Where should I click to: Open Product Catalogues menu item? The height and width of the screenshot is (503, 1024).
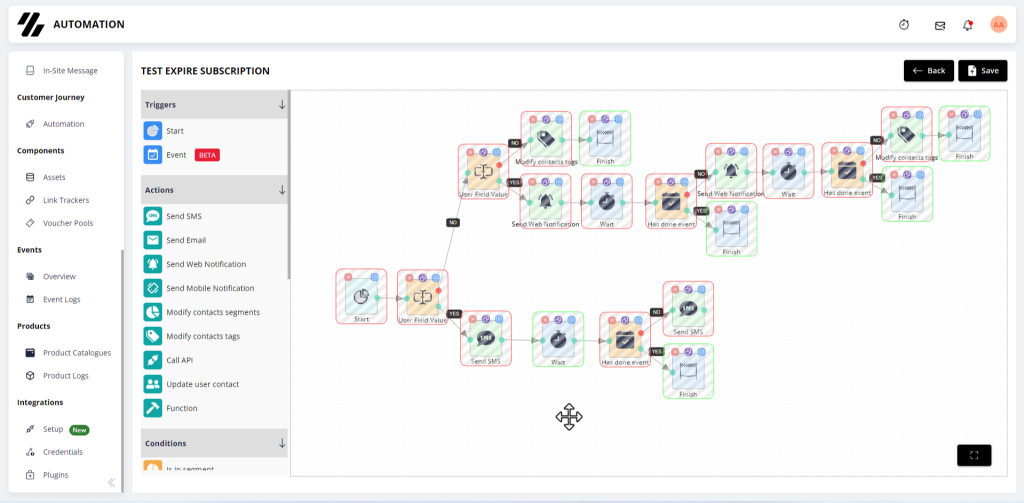click(x=69, y=353)
